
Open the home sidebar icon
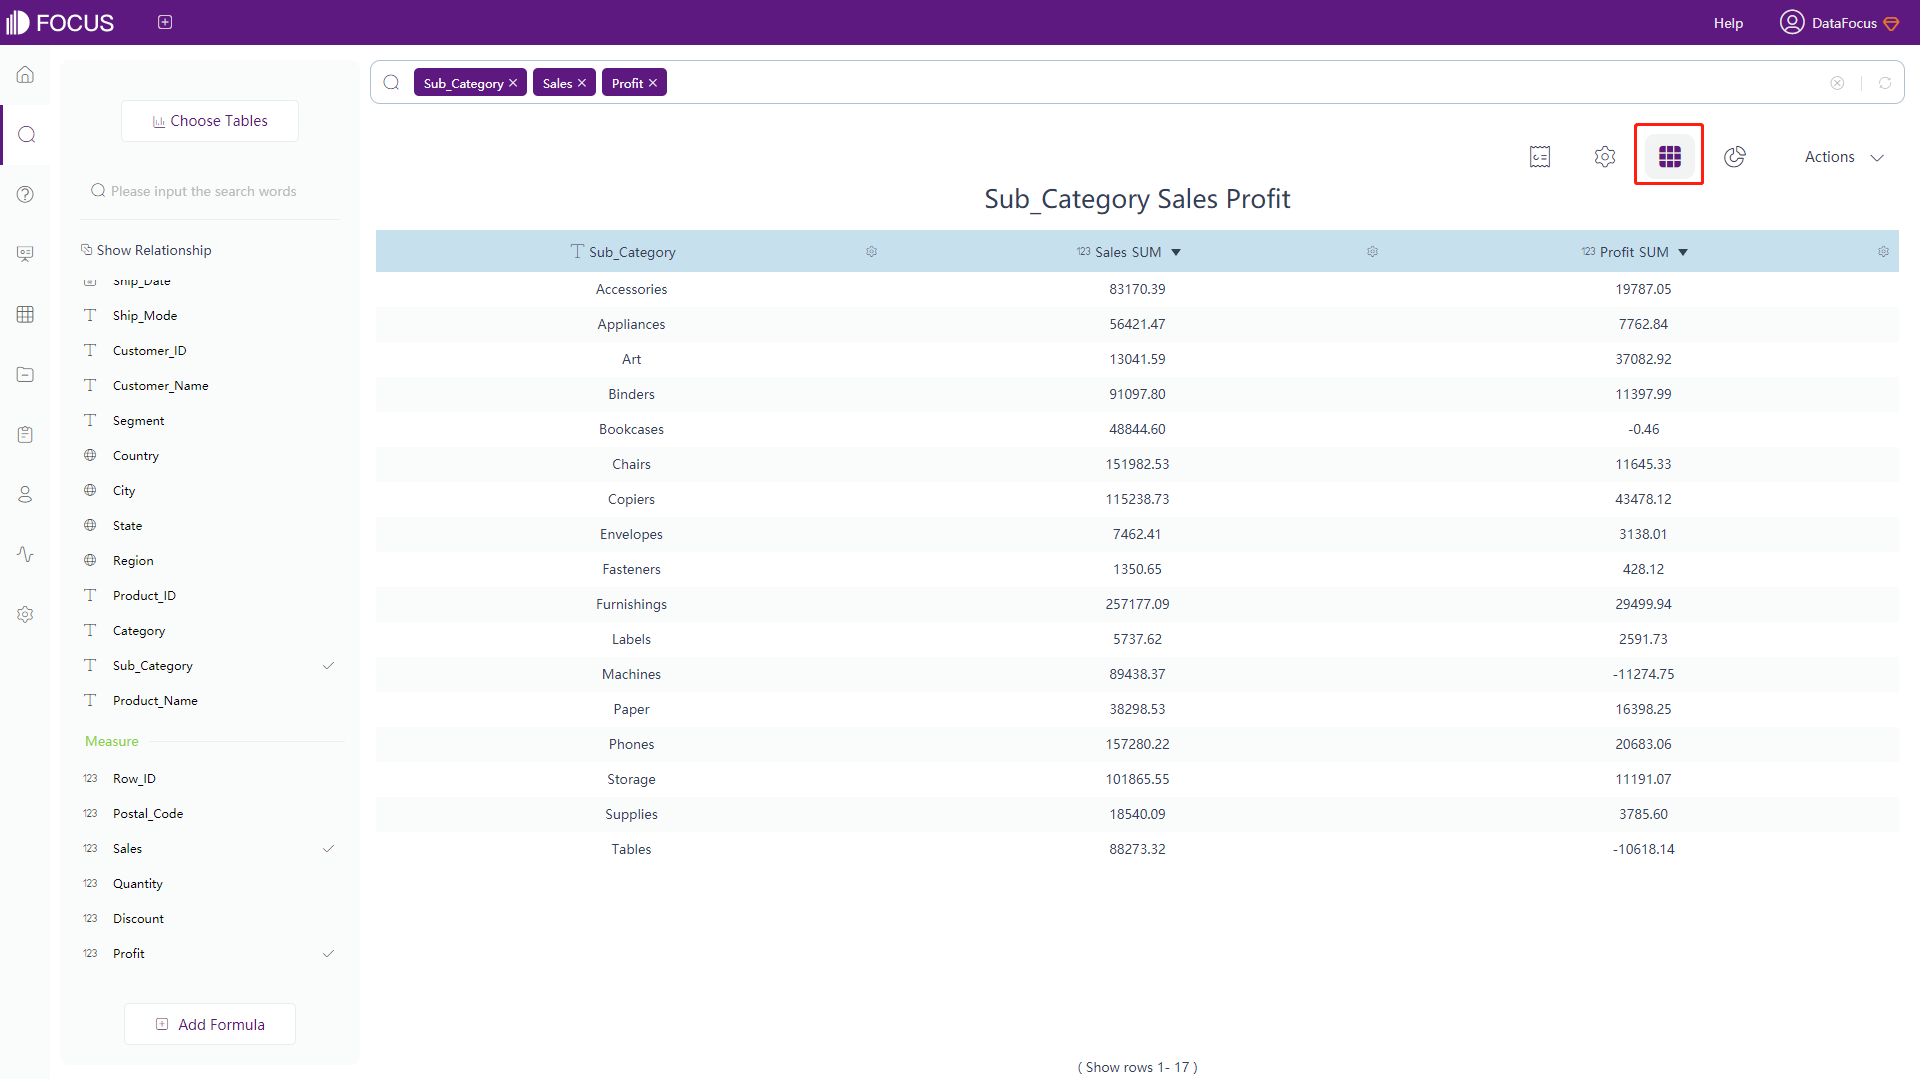26,75
